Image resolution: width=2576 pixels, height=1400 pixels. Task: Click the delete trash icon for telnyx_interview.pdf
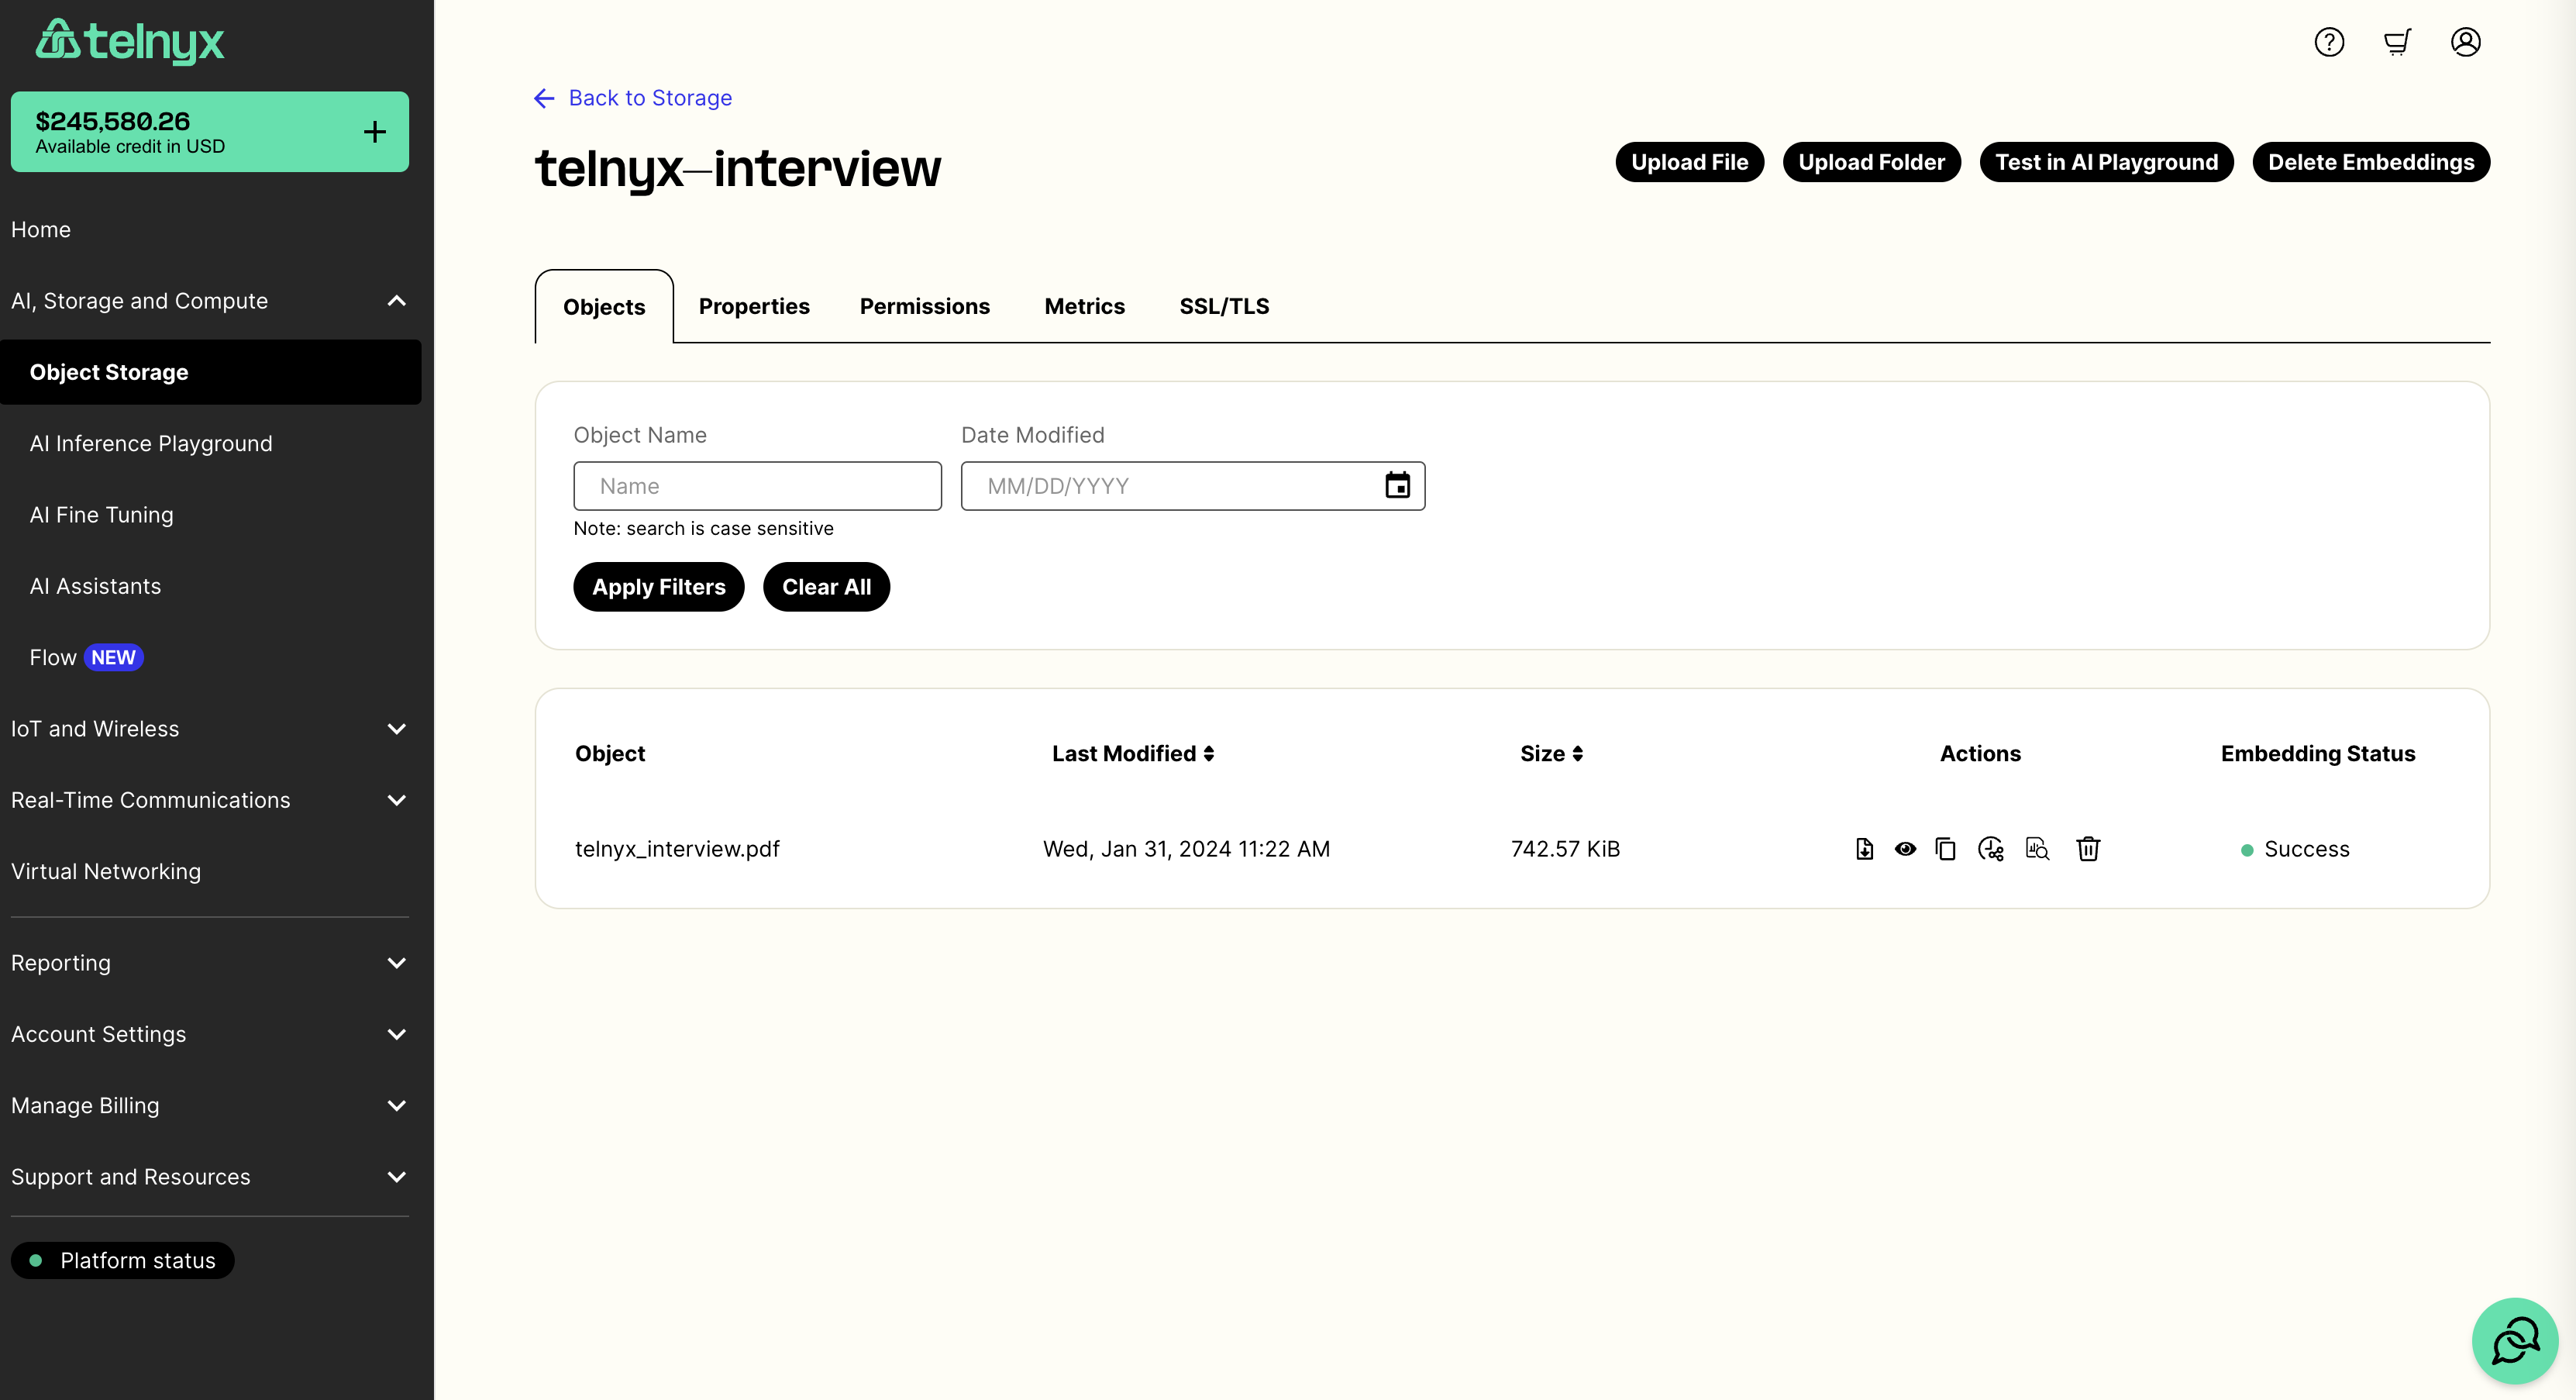[2087, 848]
